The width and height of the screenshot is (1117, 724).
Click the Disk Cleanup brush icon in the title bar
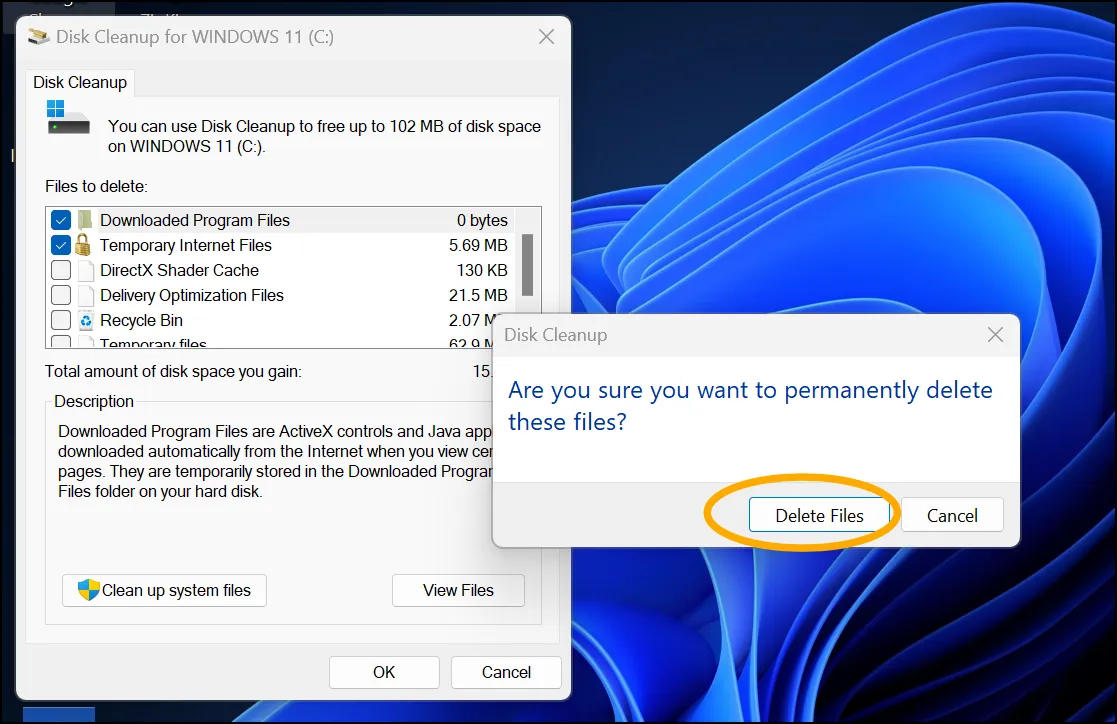click(37, 36)
